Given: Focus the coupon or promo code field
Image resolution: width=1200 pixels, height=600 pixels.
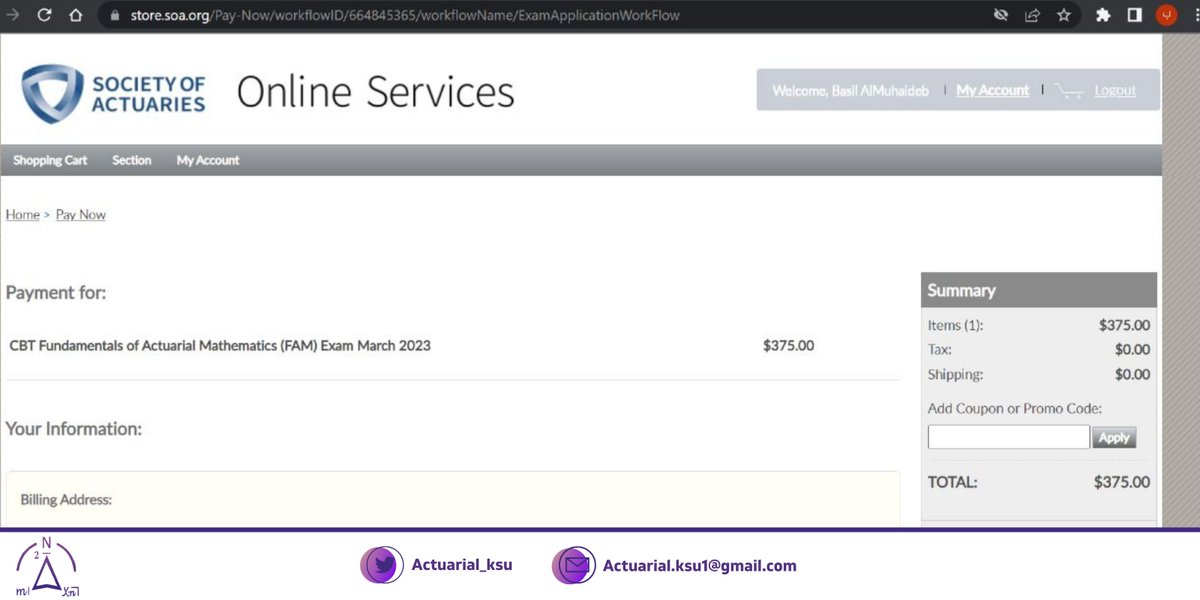Looking at the screenshot, I should point(1009,437).
